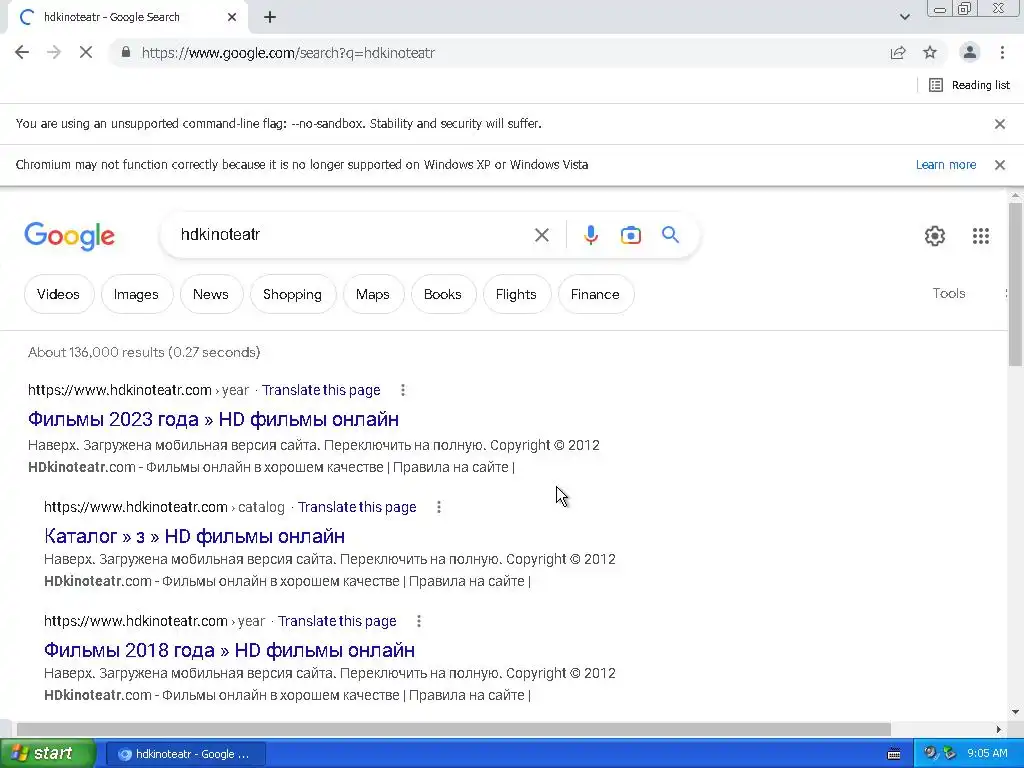Click the browser forward arrow
The width and height of the screenshot is (1024, 768).
pos(54,52)
